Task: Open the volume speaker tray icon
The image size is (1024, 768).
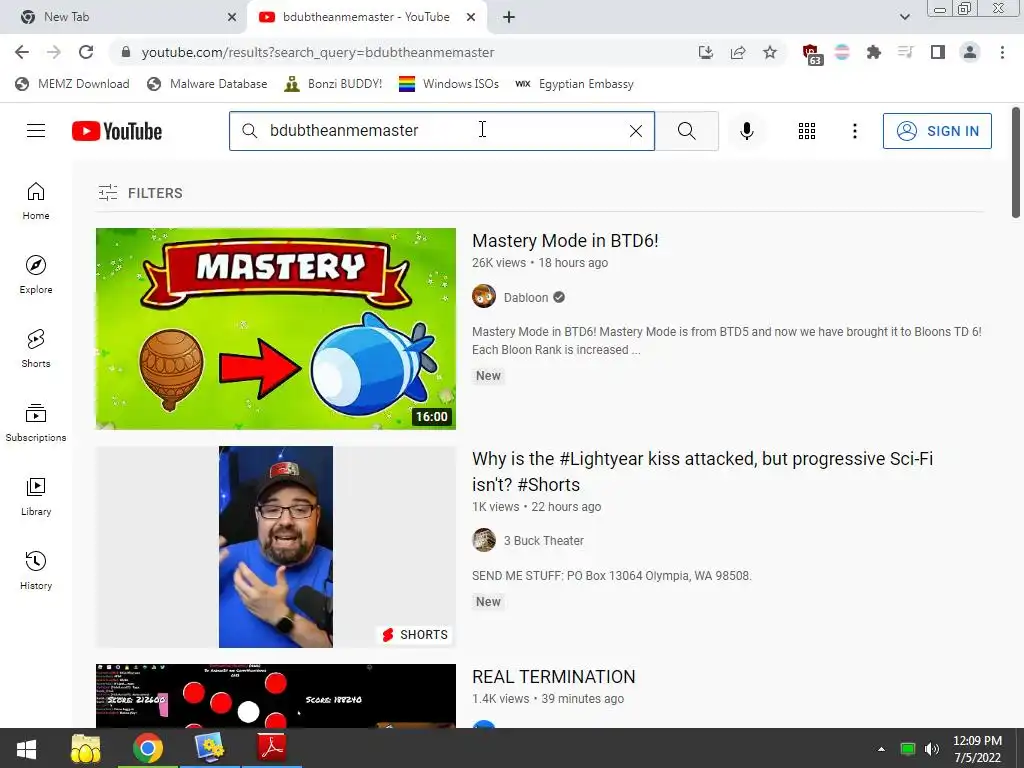Action: [x=932, y=749]
